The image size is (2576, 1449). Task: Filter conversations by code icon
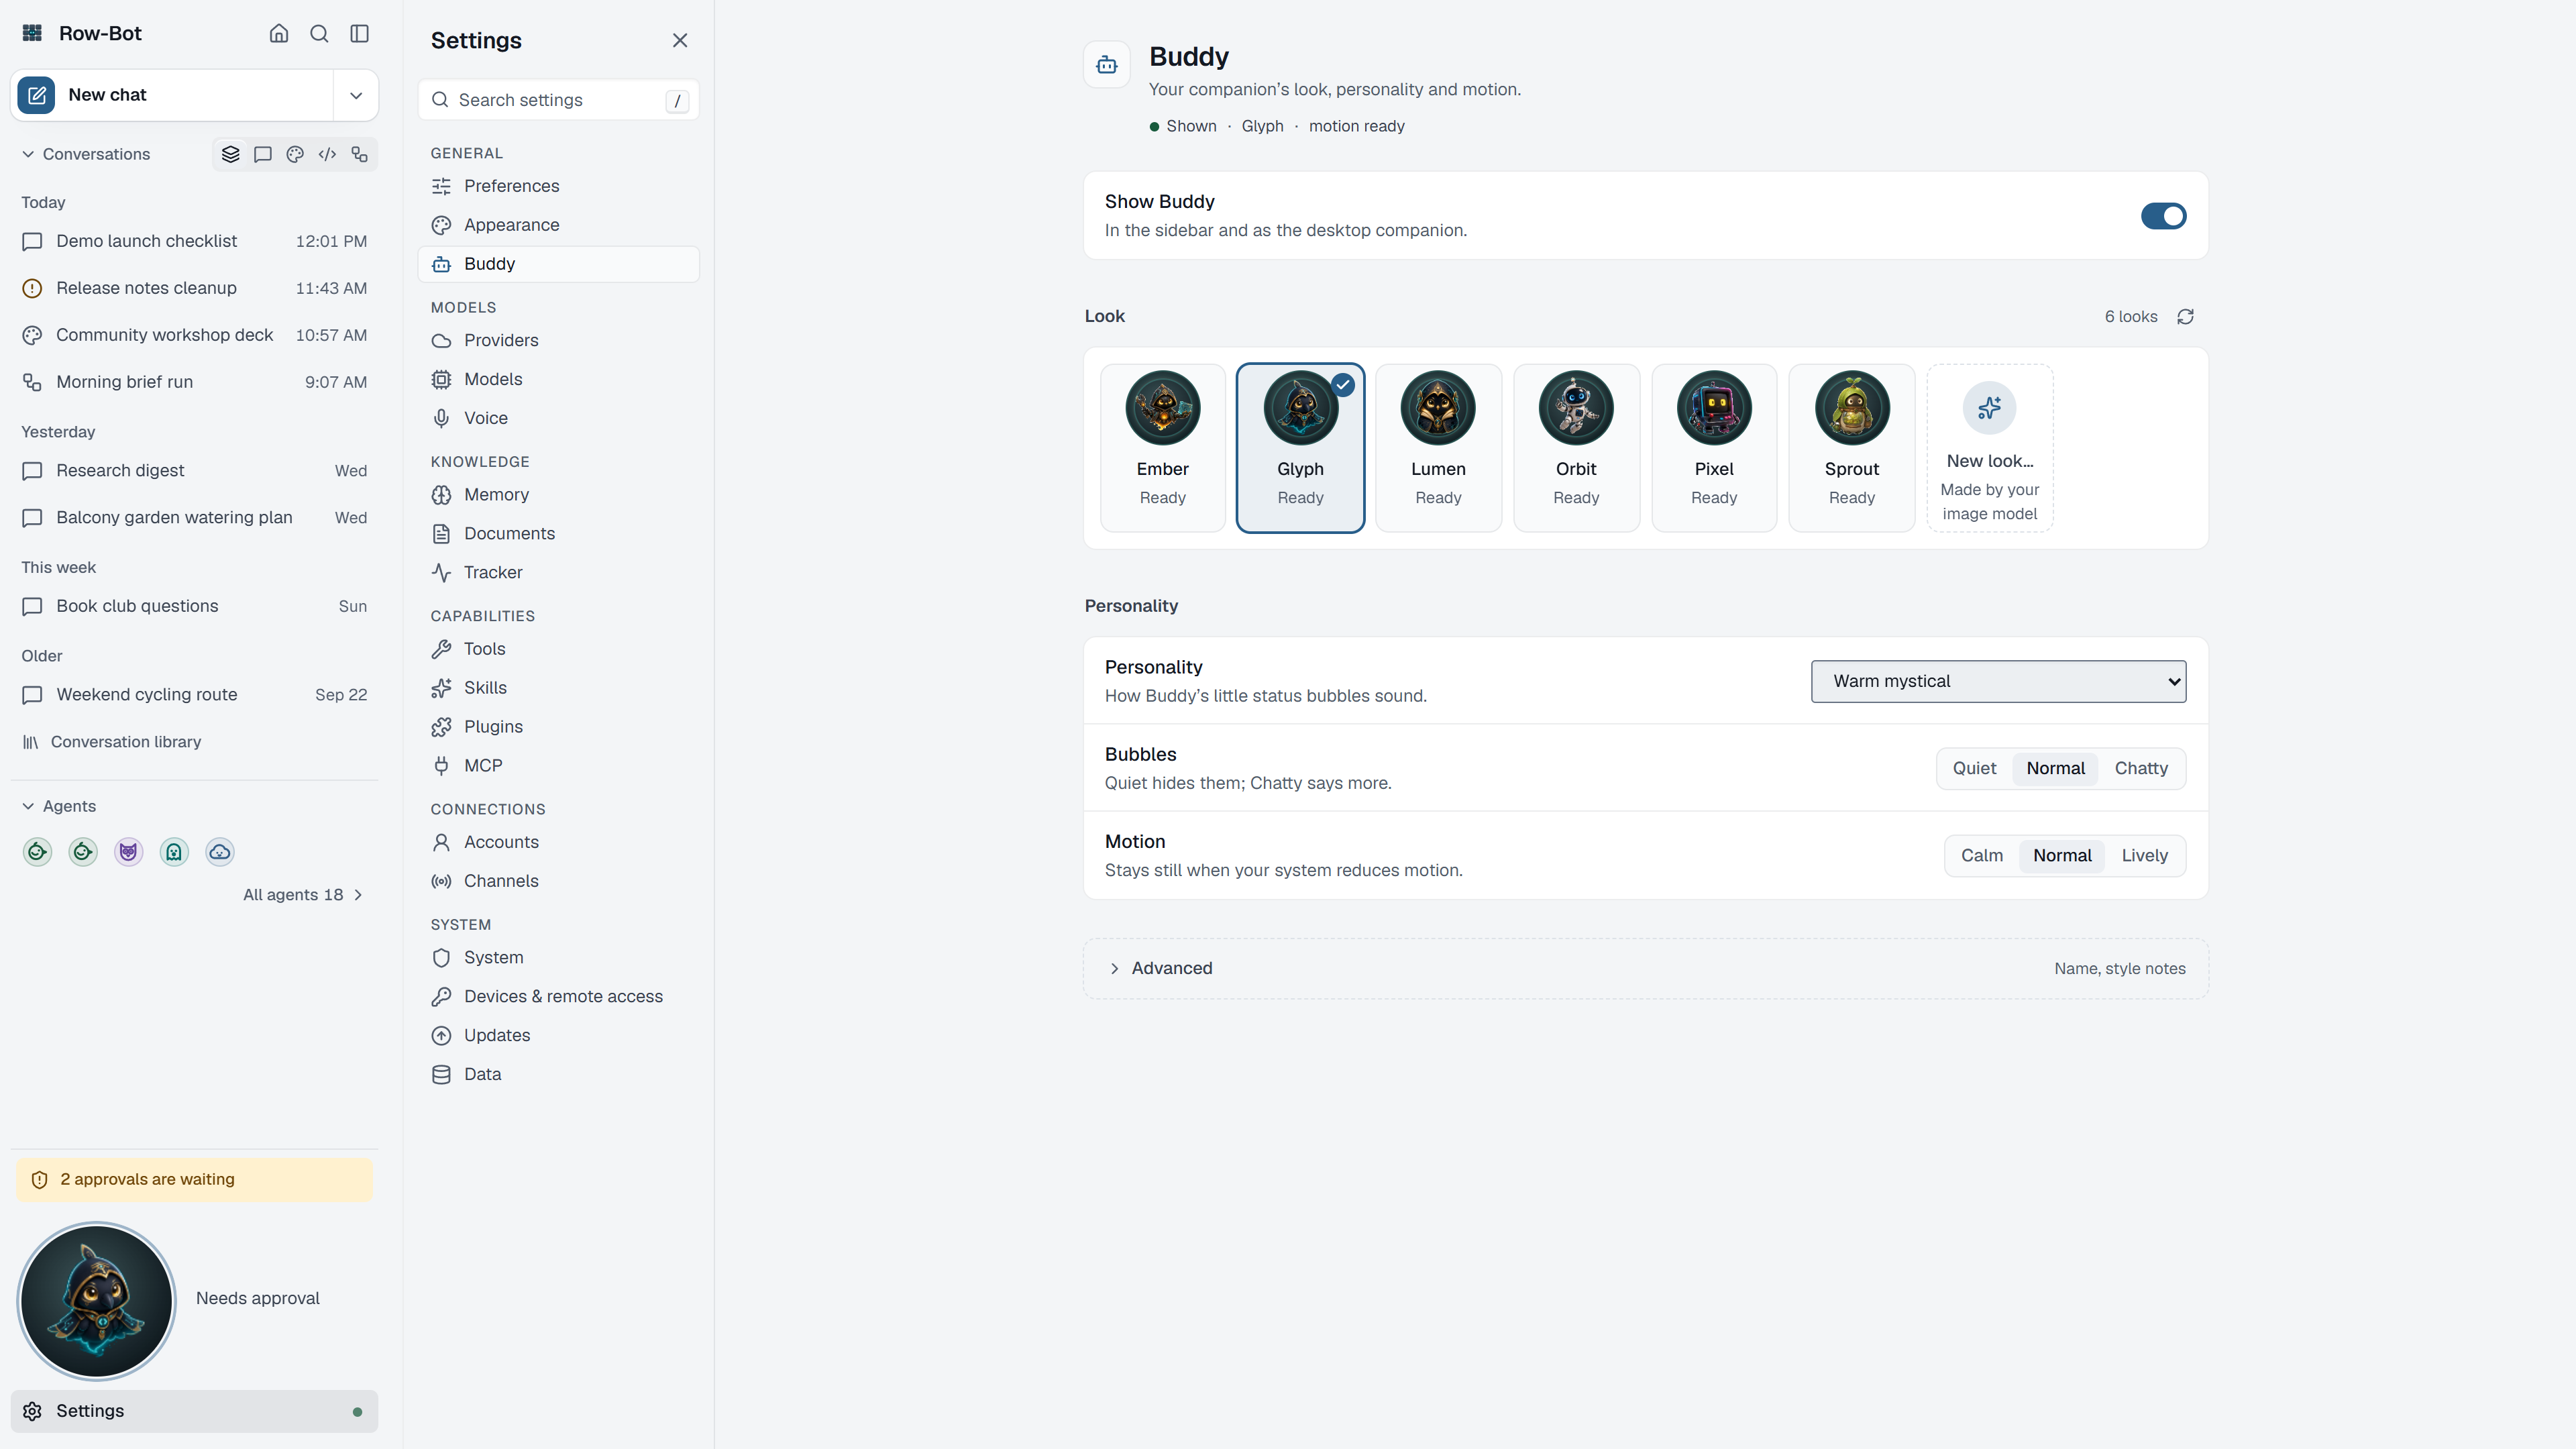327,154
